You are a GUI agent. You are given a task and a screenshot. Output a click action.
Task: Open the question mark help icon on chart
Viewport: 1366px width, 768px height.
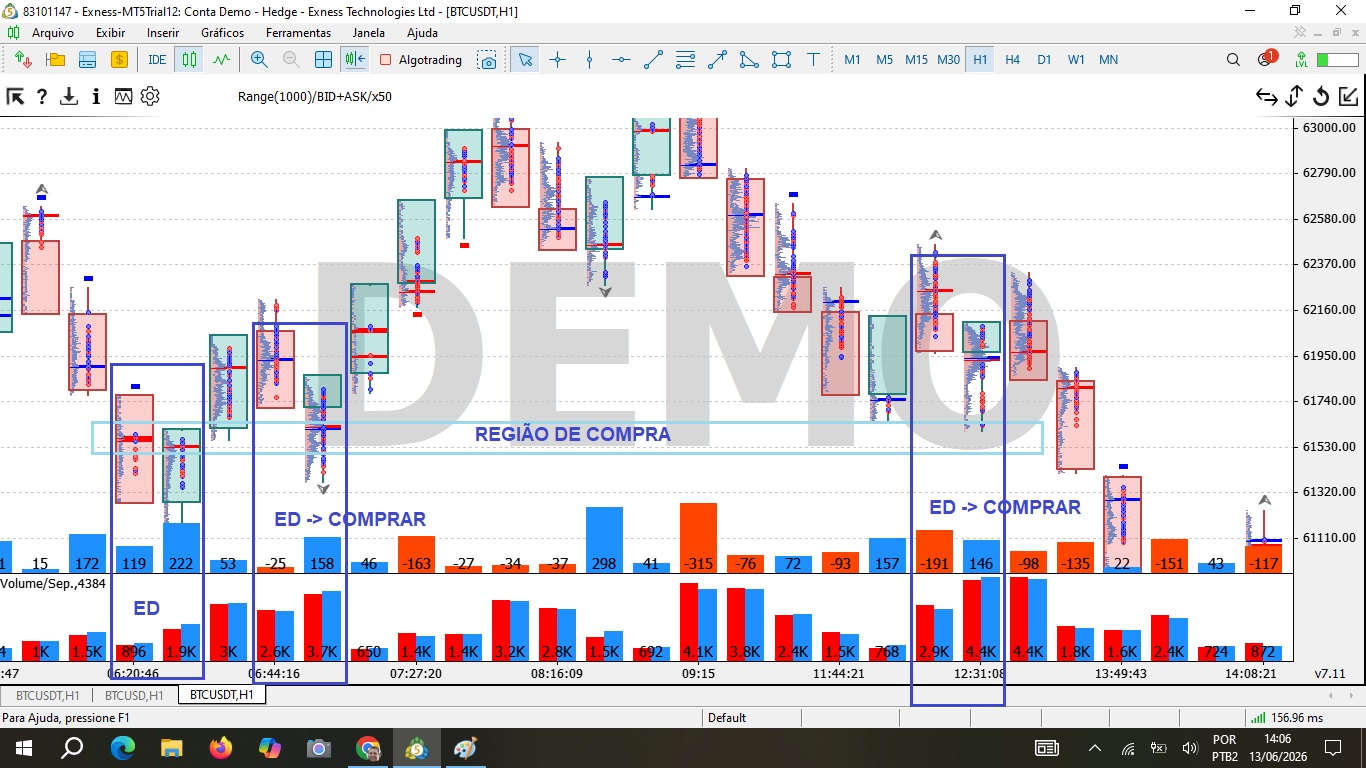42,97
